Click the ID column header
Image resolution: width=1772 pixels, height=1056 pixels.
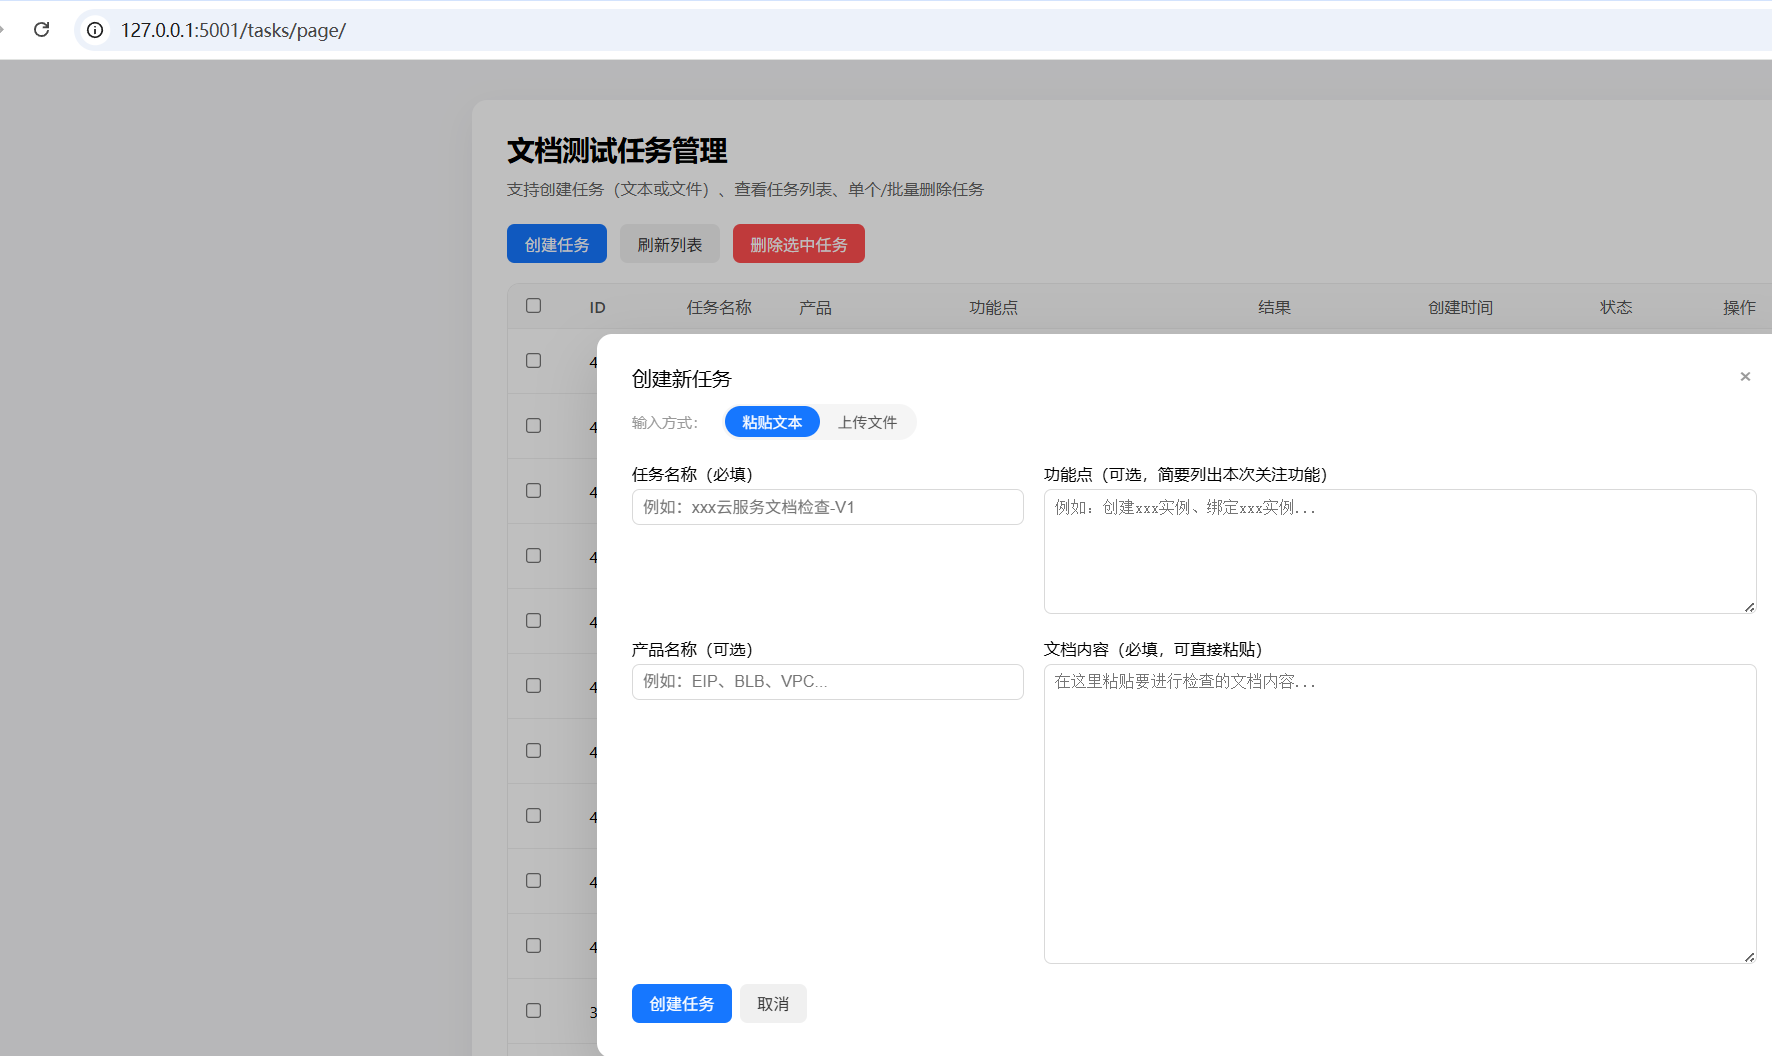(598, 308)
